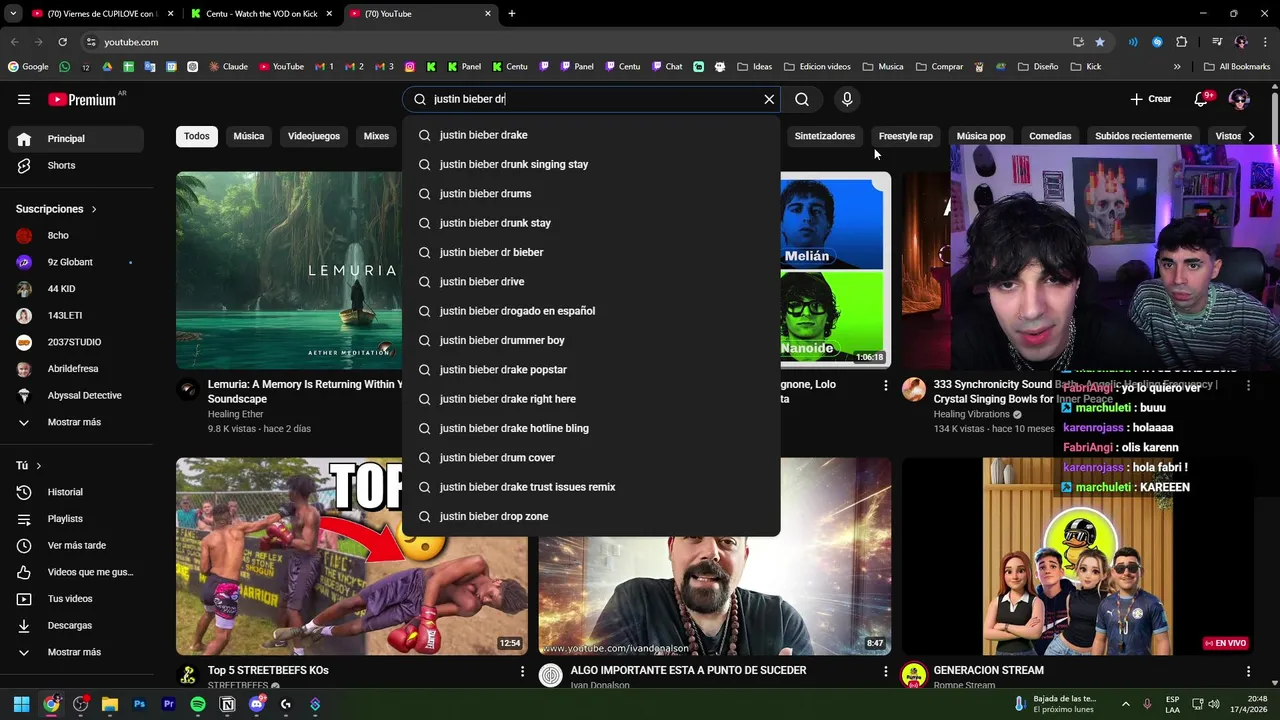Screen dimensions: 1280x720
Task: Expand subscriptions with Mostrar más
Action: [x=77, y=422]
